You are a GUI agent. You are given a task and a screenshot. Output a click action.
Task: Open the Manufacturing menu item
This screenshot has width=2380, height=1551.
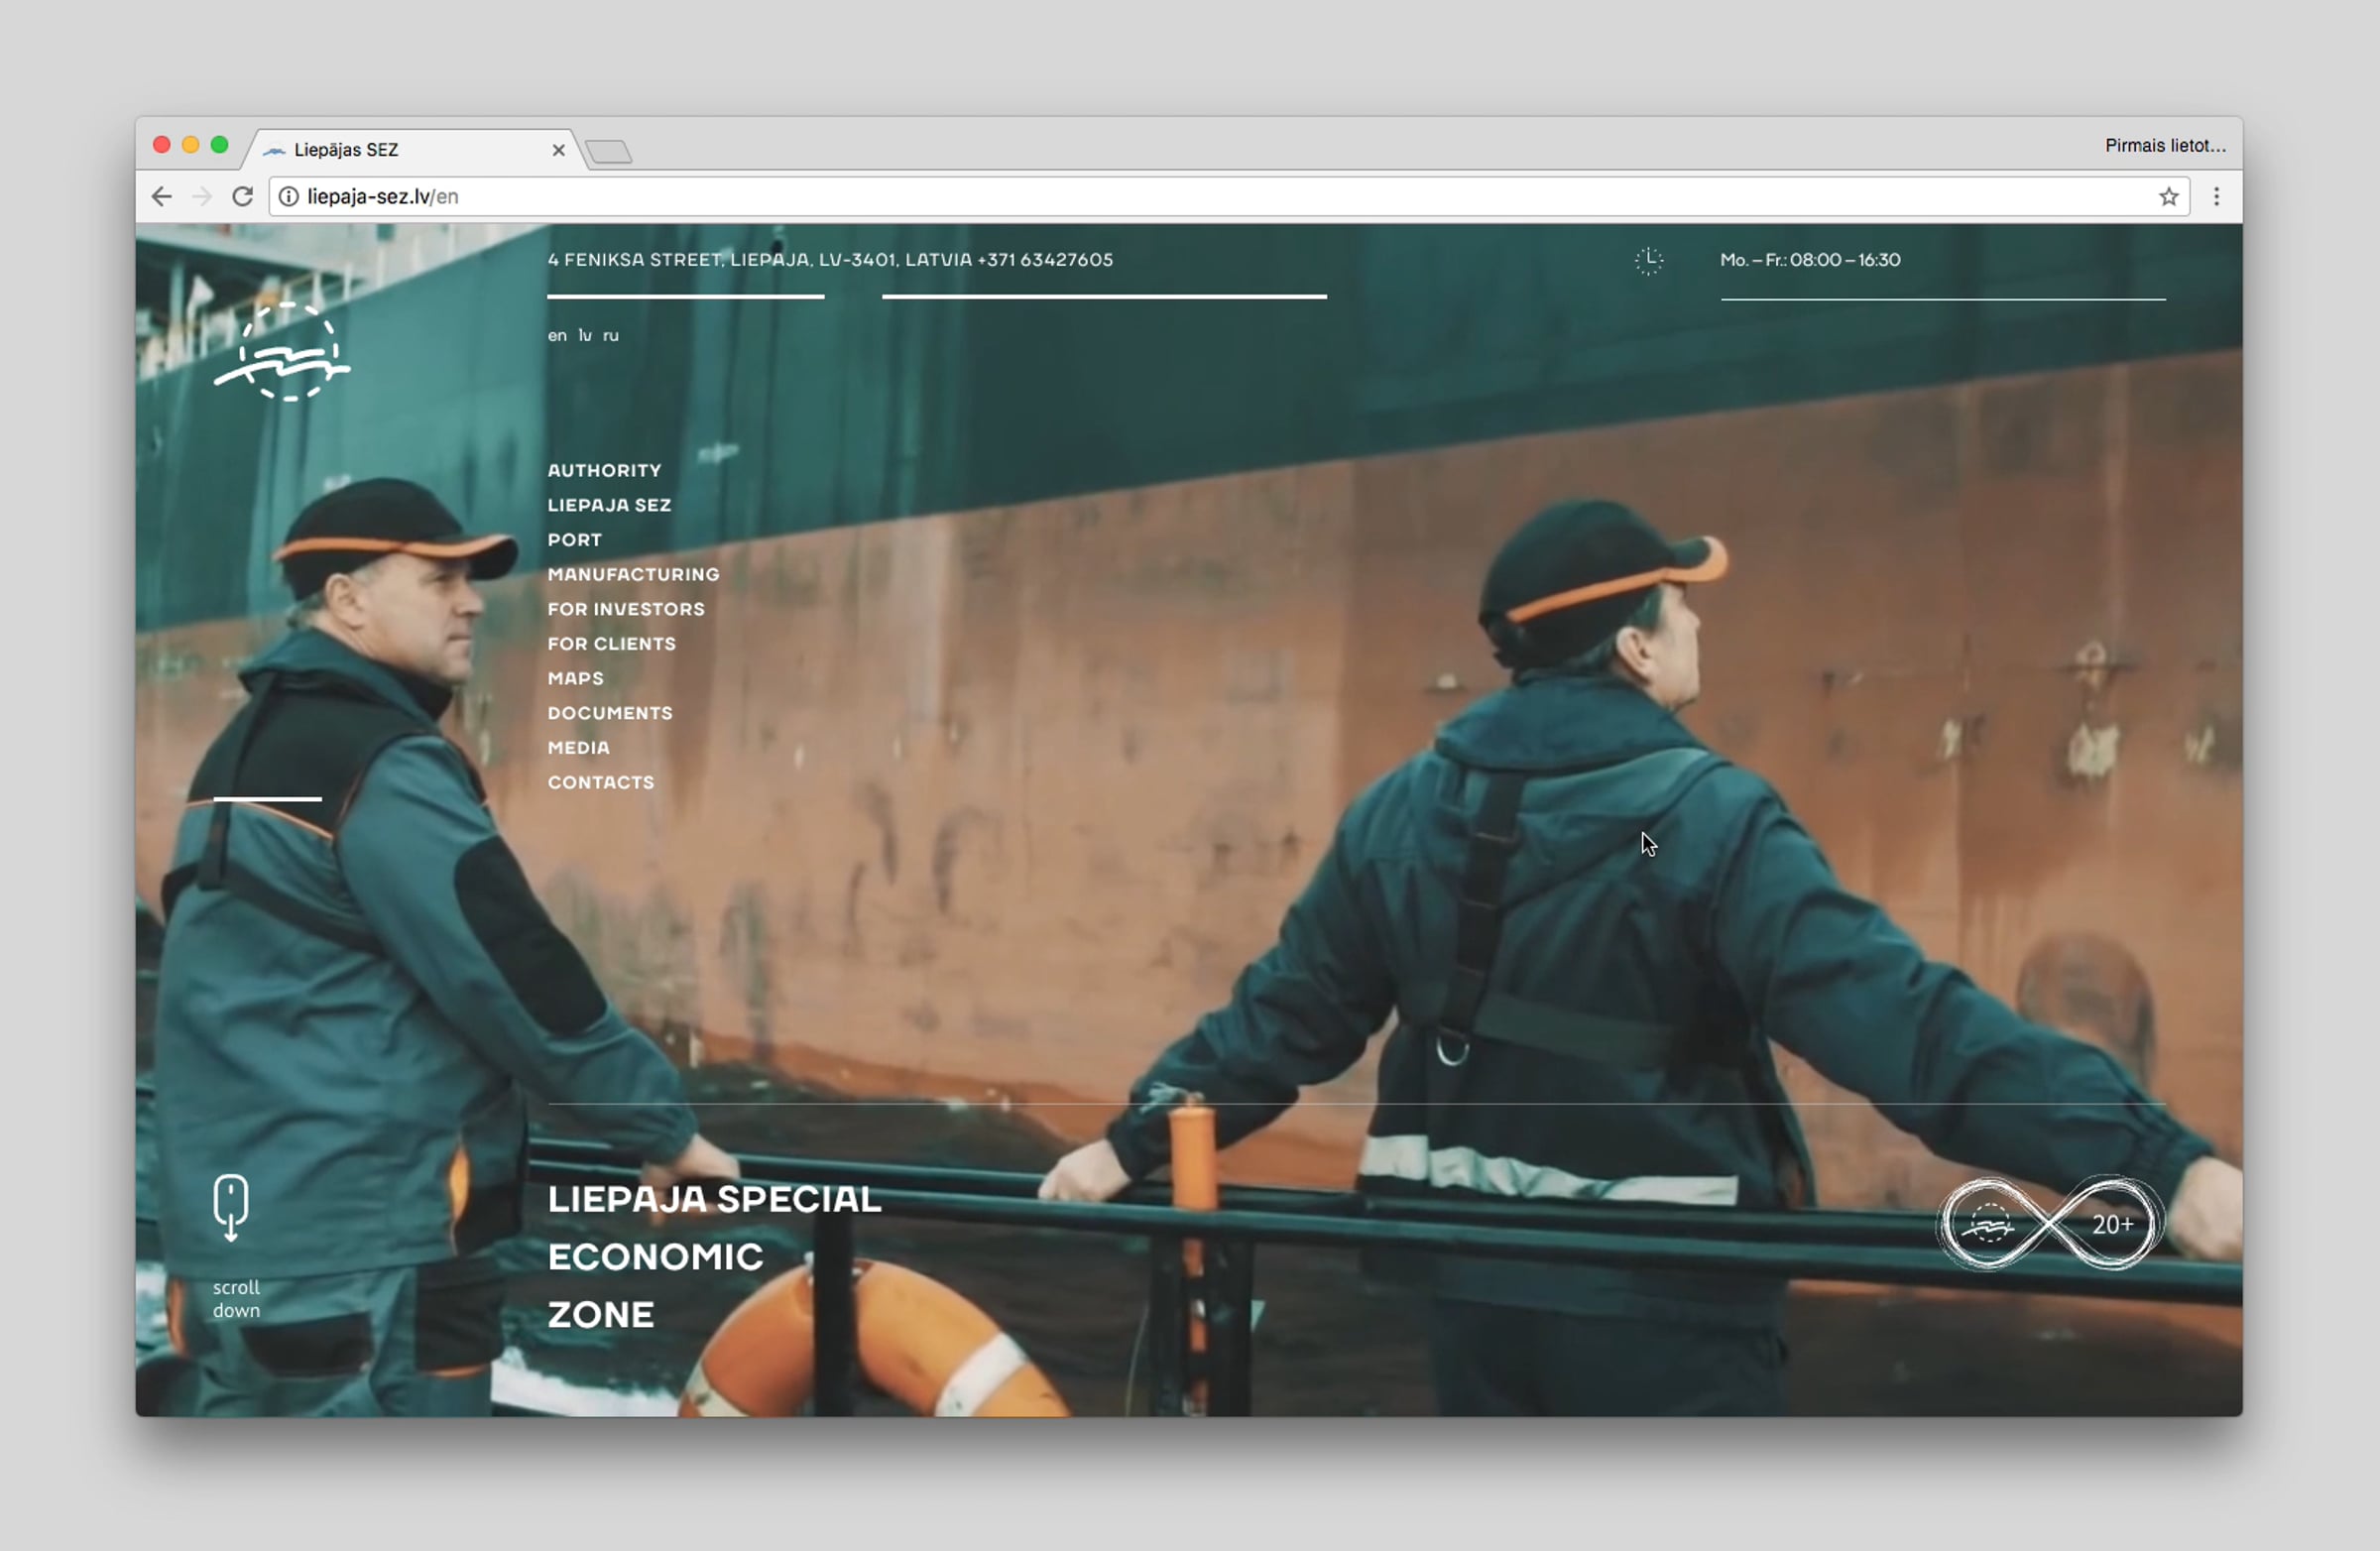coord(634,575)
